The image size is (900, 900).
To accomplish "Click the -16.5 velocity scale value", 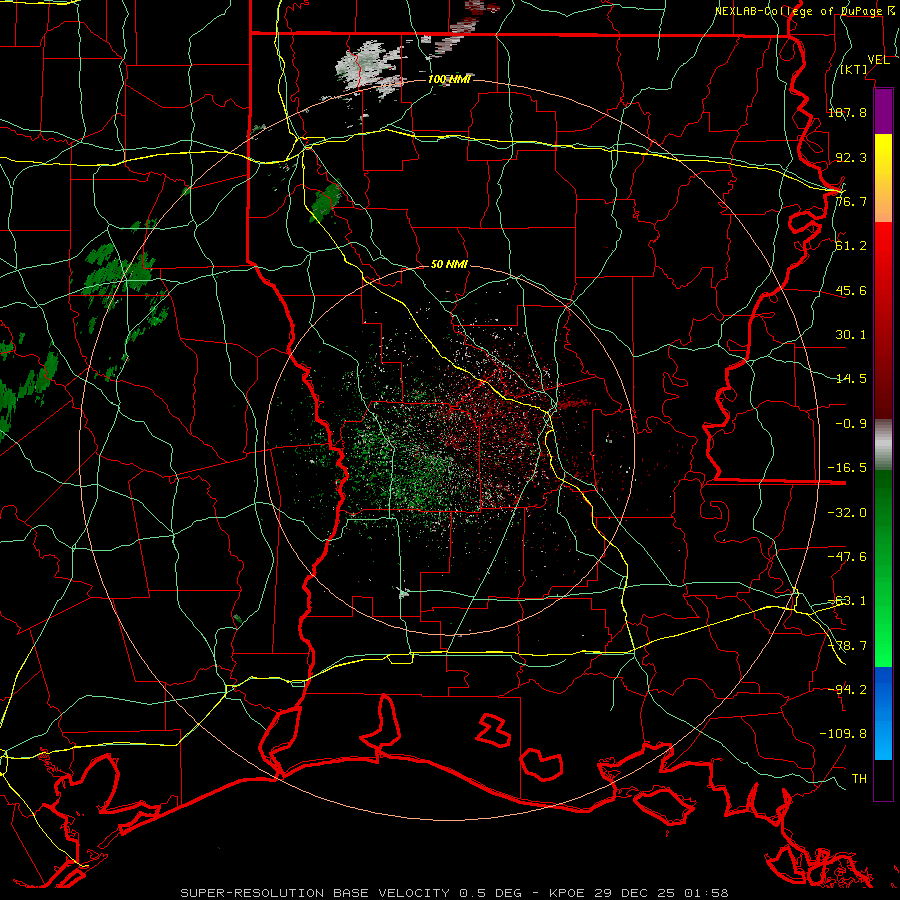I will point(847,468).
